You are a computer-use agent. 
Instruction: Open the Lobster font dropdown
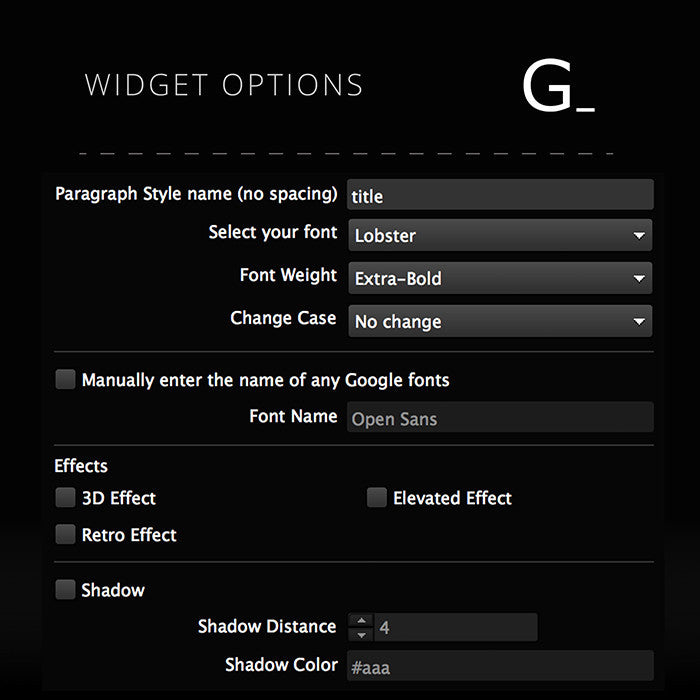[x=500, y=235]
